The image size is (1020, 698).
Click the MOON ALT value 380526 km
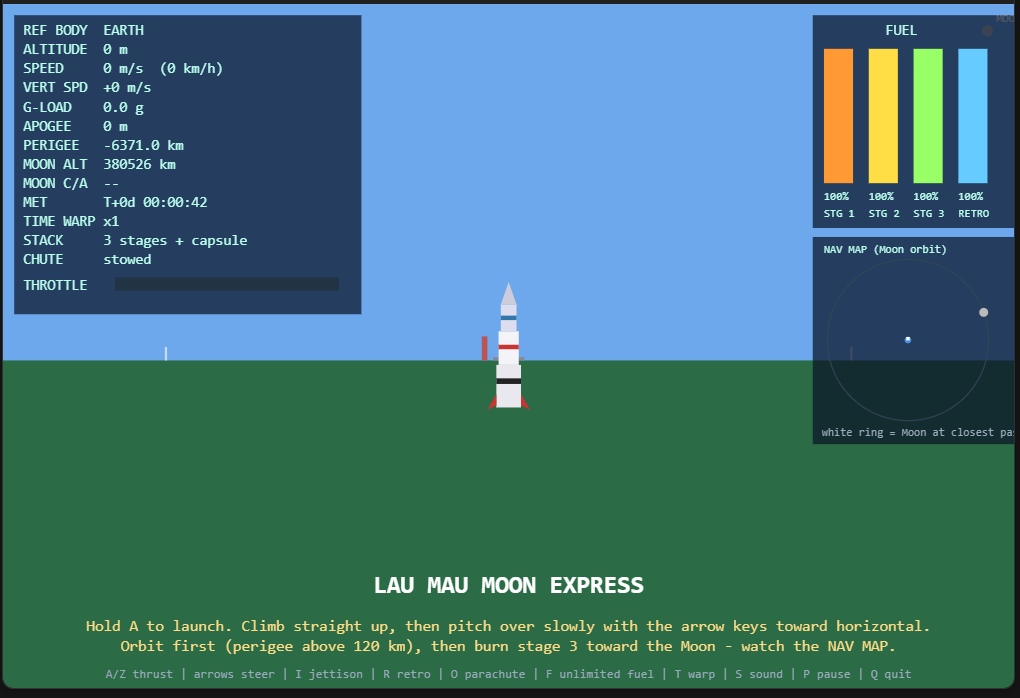[x=139, y=164]
